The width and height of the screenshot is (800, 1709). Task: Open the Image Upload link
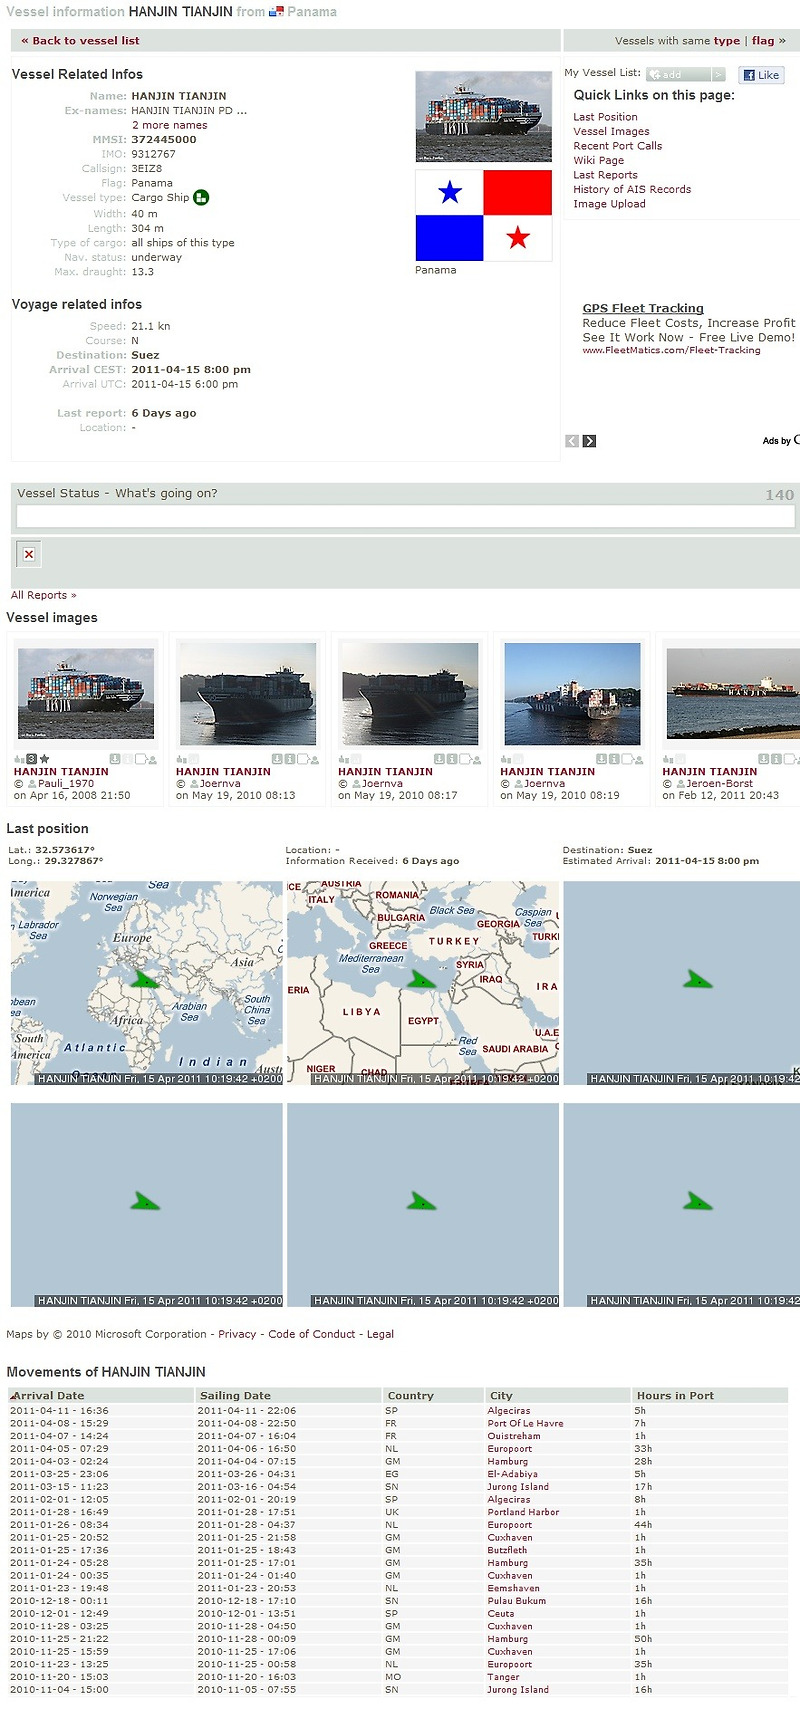point(609,204)
